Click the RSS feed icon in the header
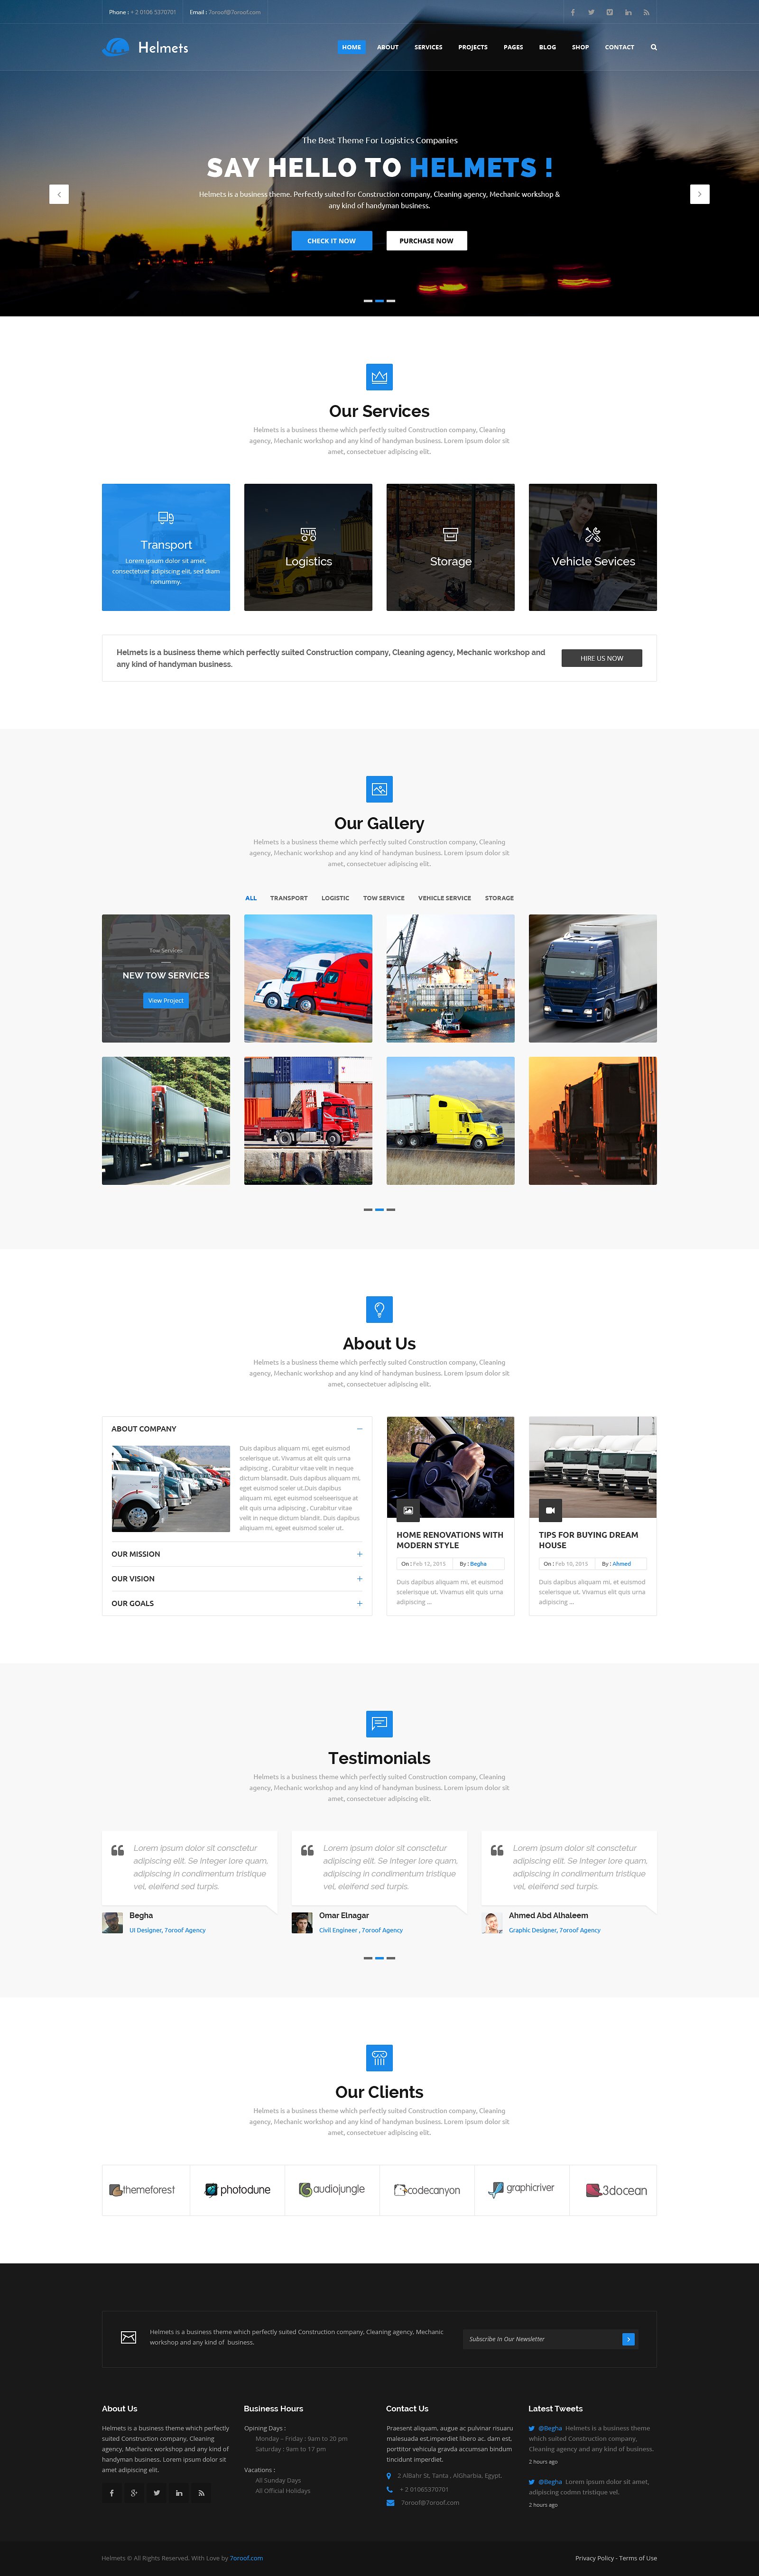Image resolution: width=759 pixels, height=2576 pixels. click(x=646, y=12)
